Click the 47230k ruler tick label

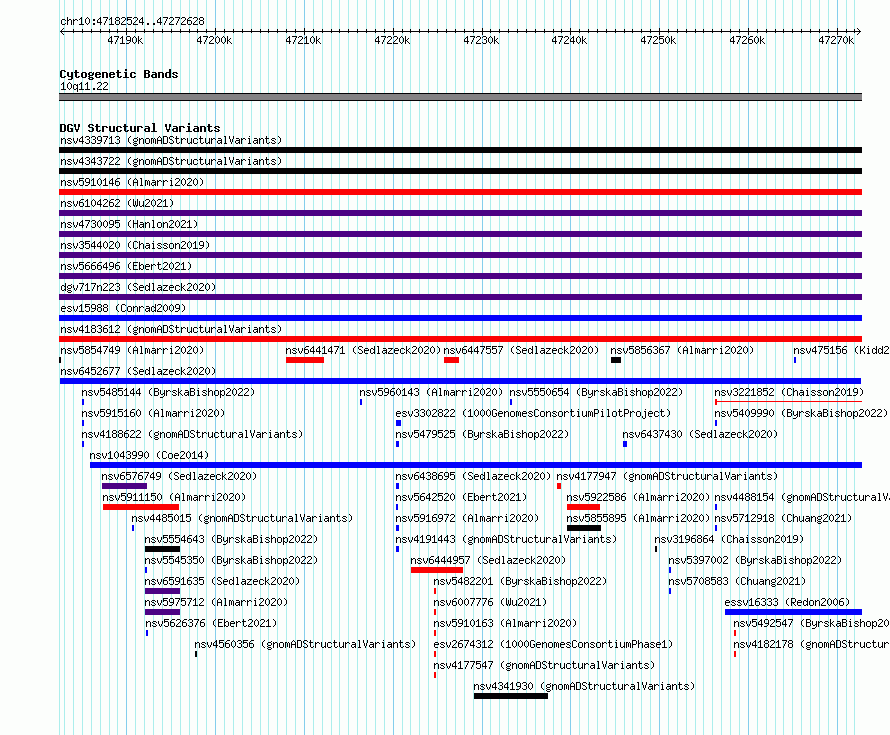coord(481,40)
